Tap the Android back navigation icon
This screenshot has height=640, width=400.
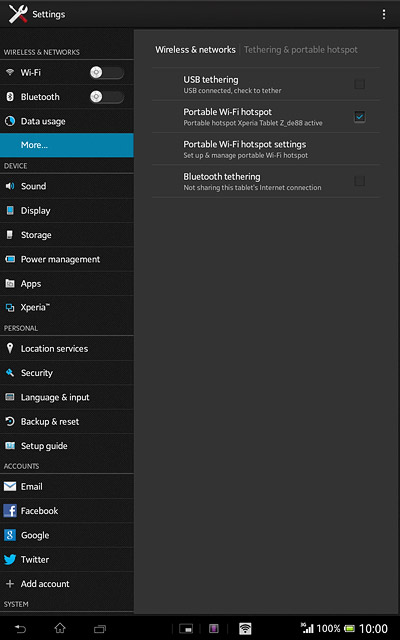(20, 628)
